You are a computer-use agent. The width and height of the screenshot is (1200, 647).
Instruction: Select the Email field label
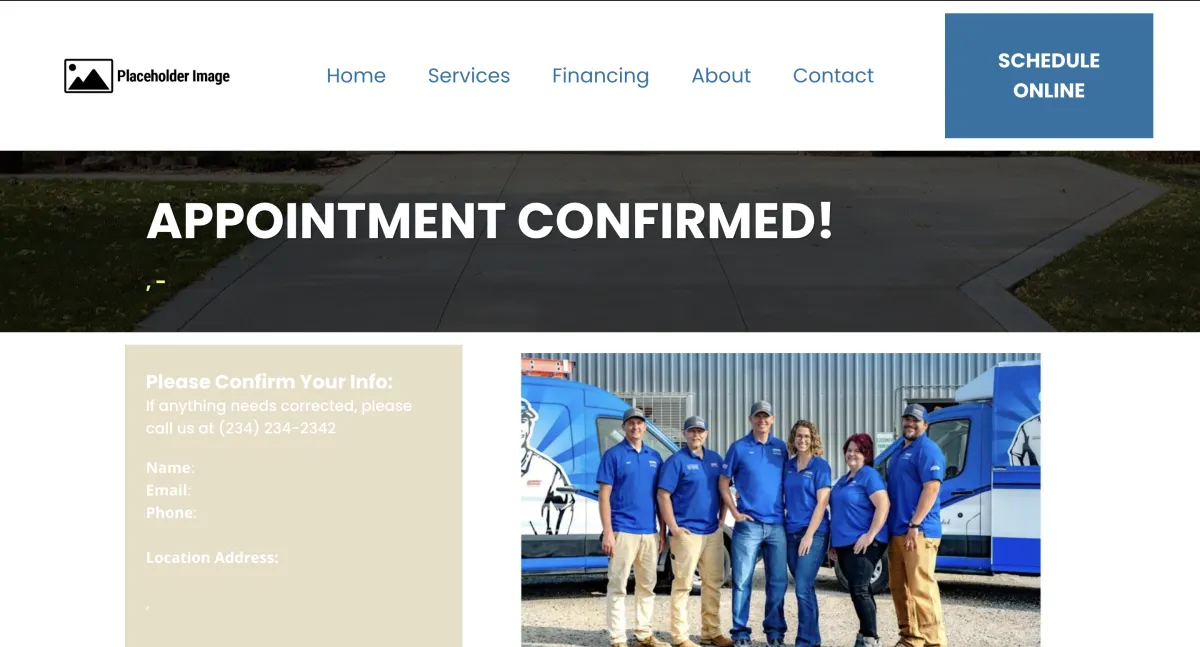click(168, 490)
